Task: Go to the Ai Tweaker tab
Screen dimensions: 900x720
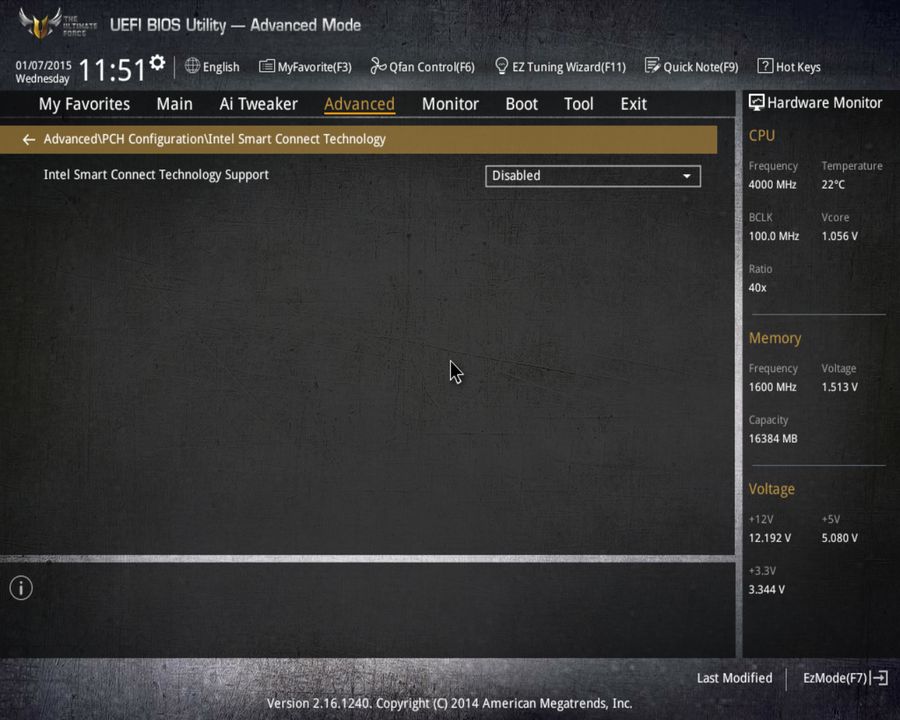Action: (258, 104)
